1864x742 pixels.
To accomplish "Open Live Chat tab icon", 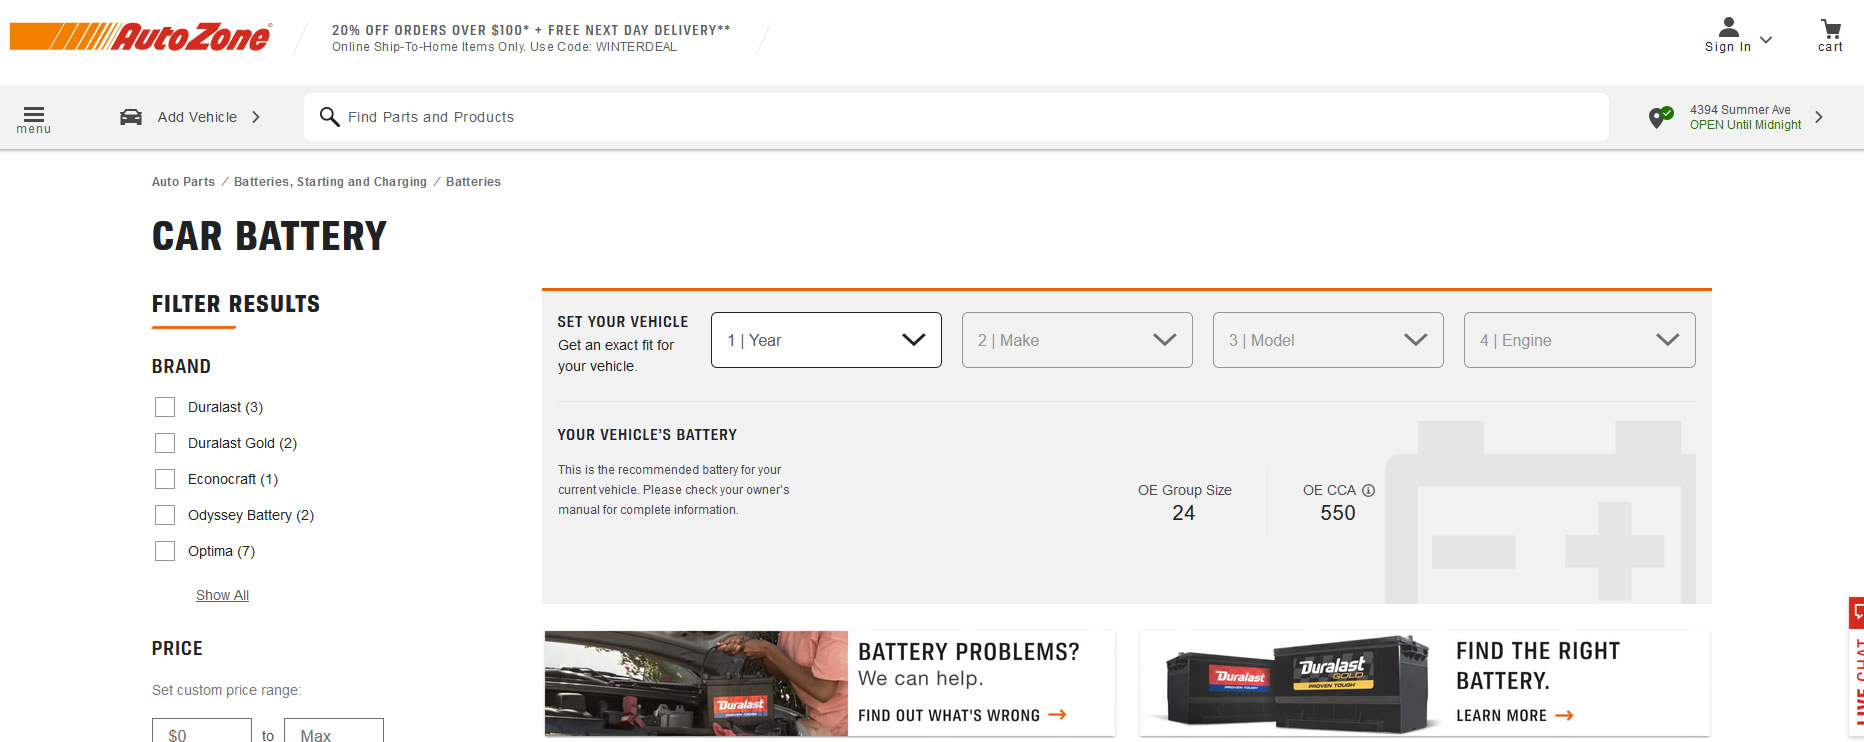I will point(1857,611).
